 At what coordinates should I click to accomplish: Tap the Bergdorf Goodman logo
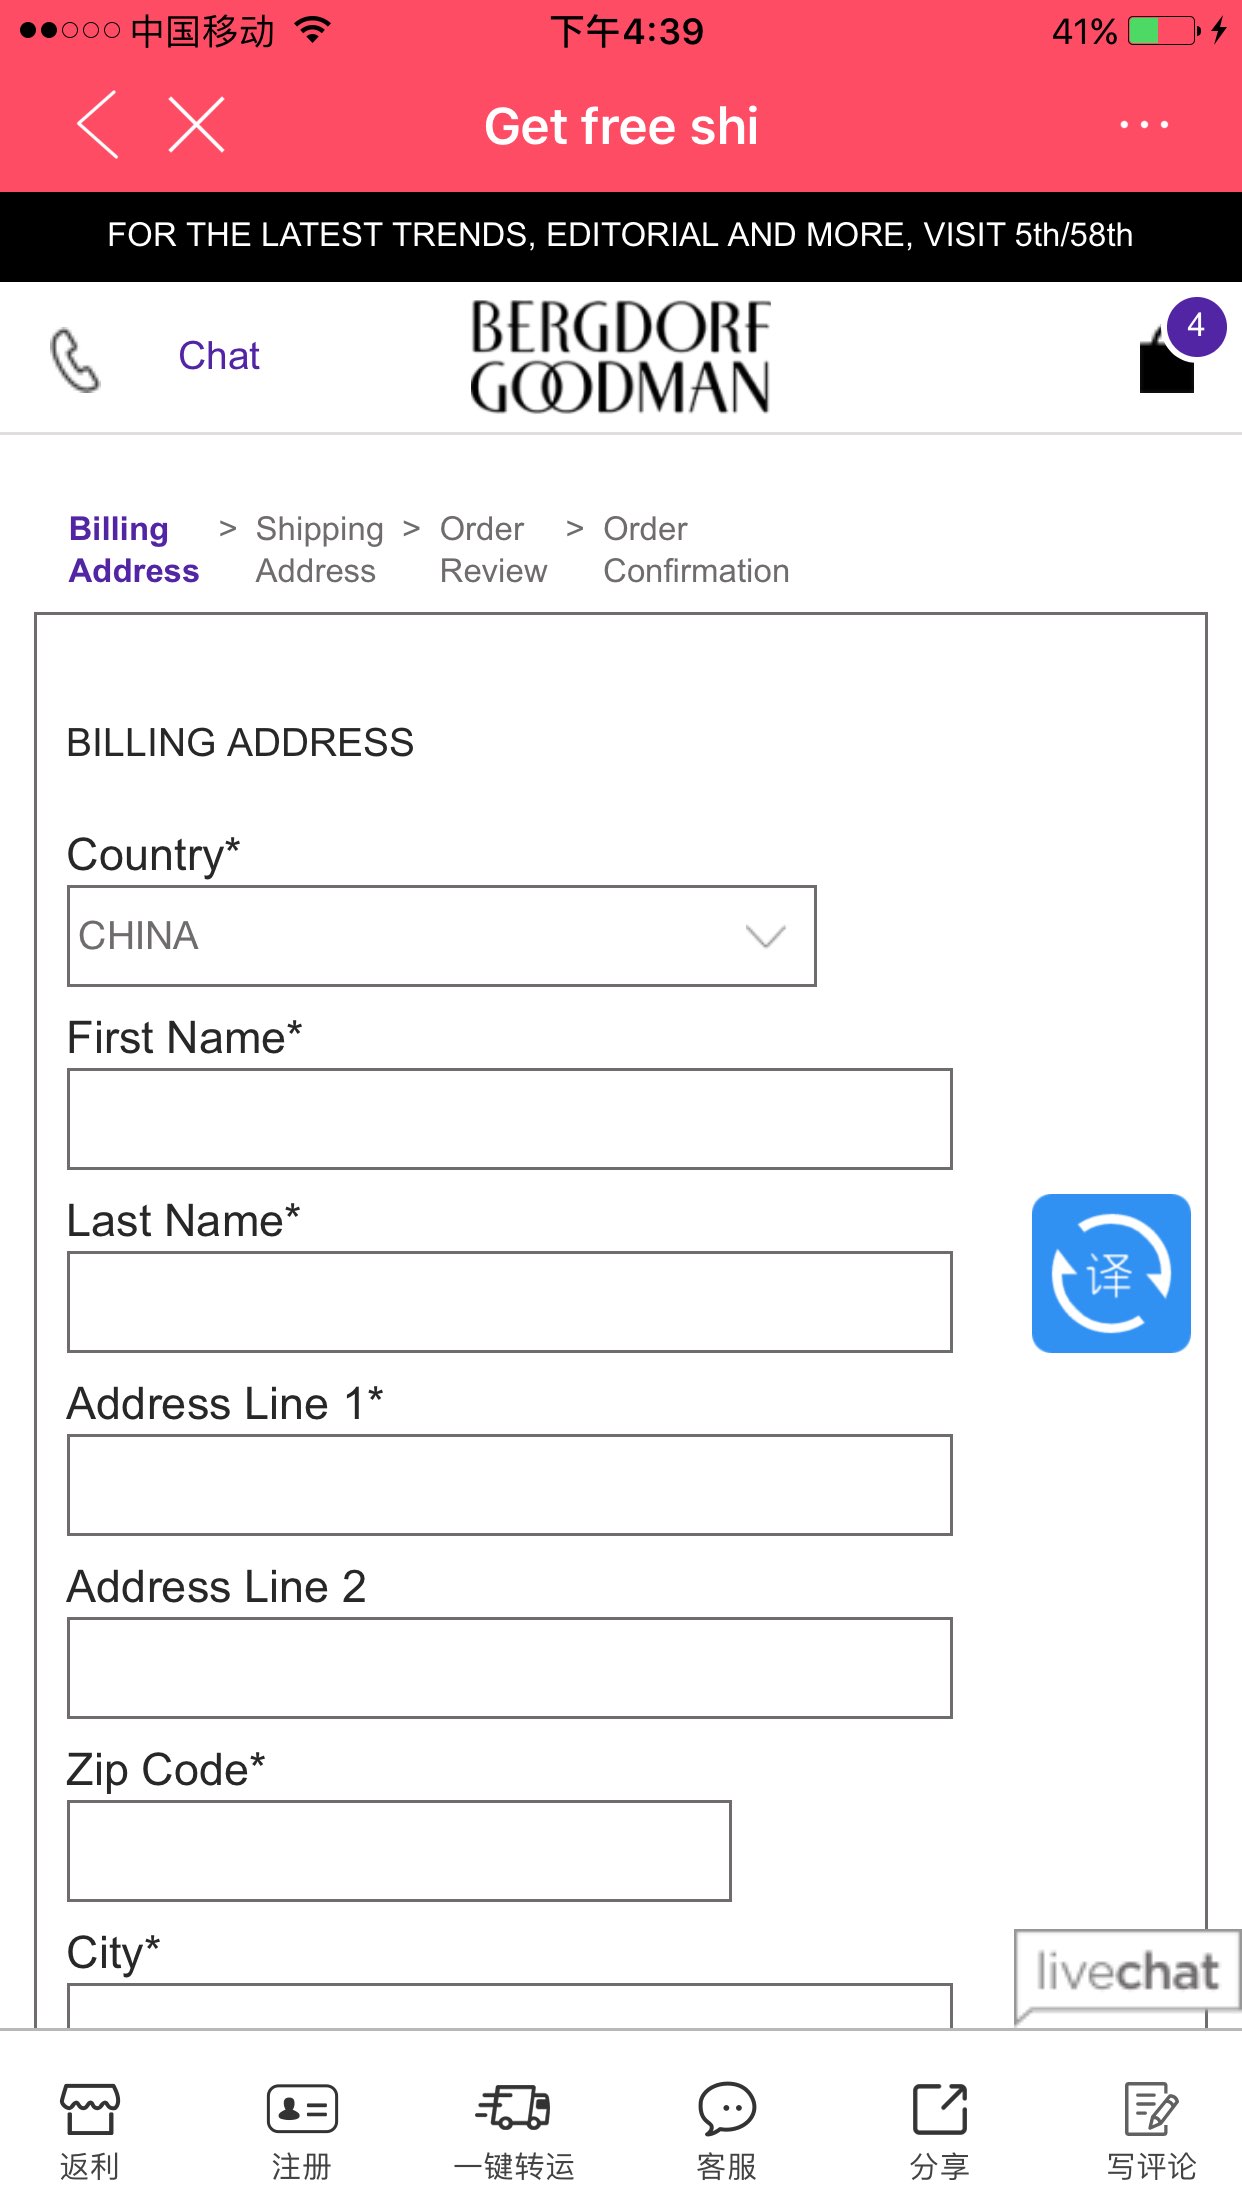tap(620, 357)
